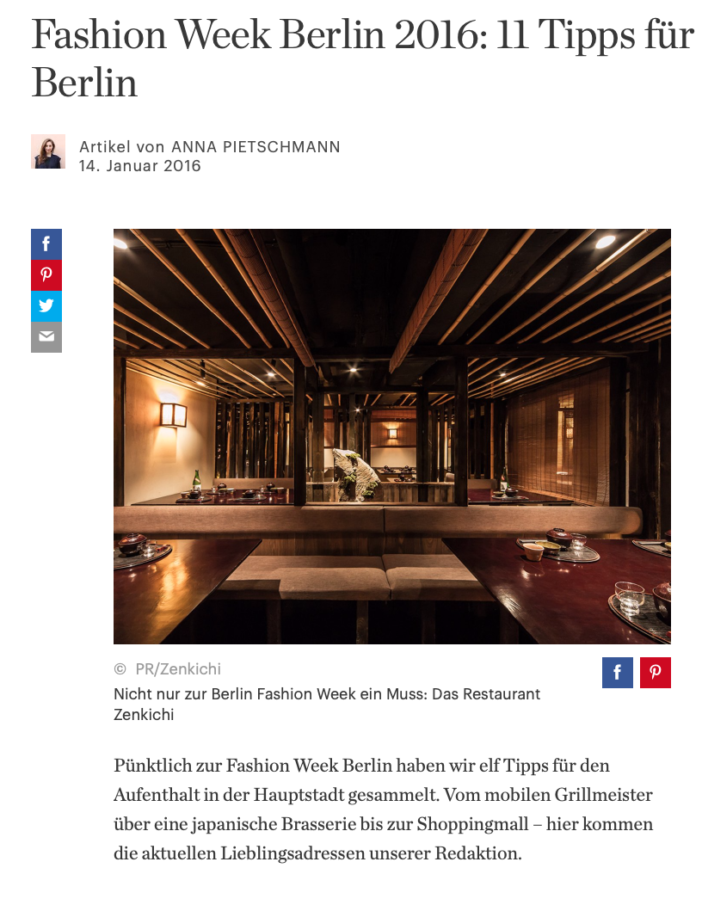702x905 pixels.
Task: Click the Zenkichi restaurant interior photo
Action: [392, 436]
